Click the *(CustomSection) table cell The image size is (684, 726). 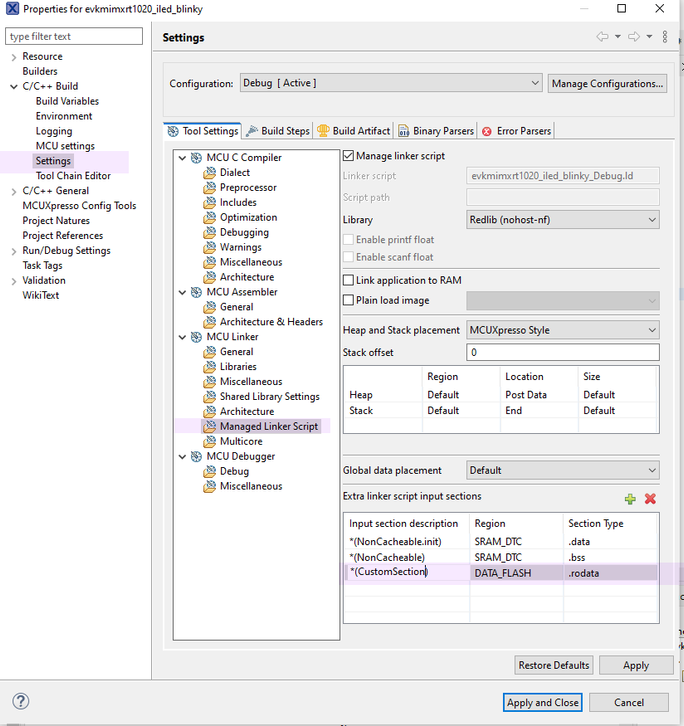click(407, 572)
